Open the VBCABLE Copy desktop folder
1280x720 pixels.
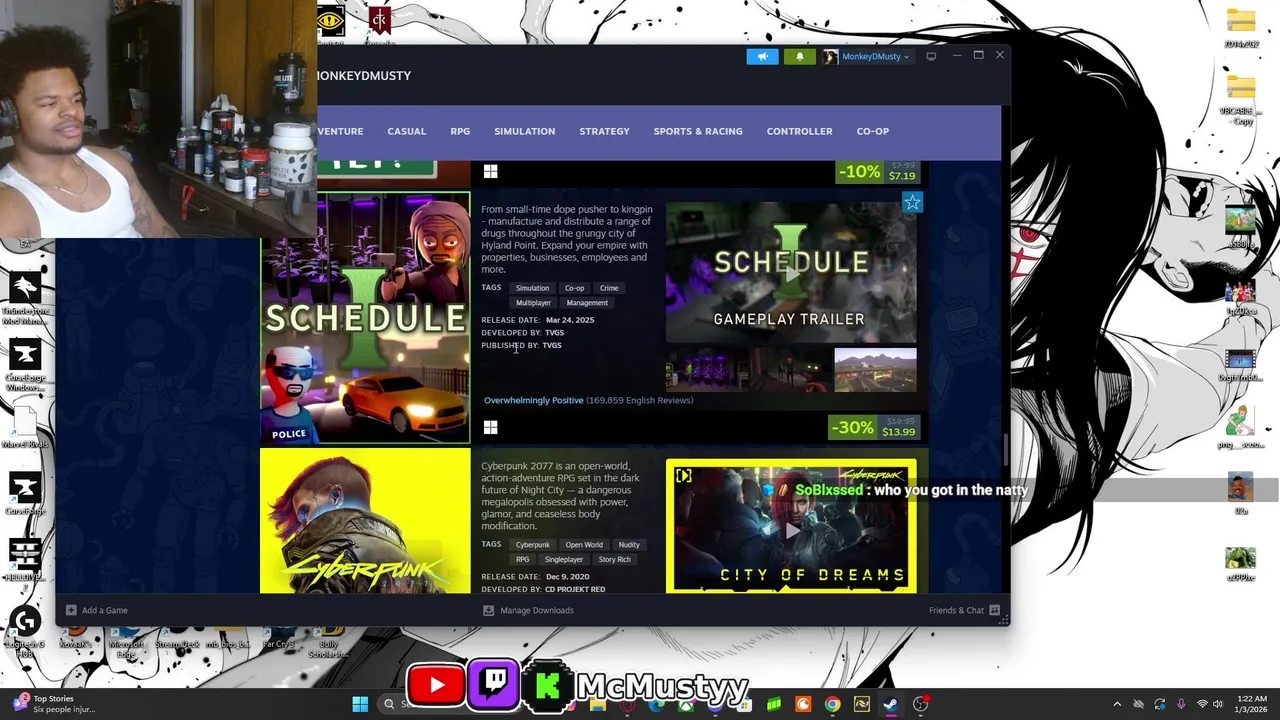[x=1241, y=100]
